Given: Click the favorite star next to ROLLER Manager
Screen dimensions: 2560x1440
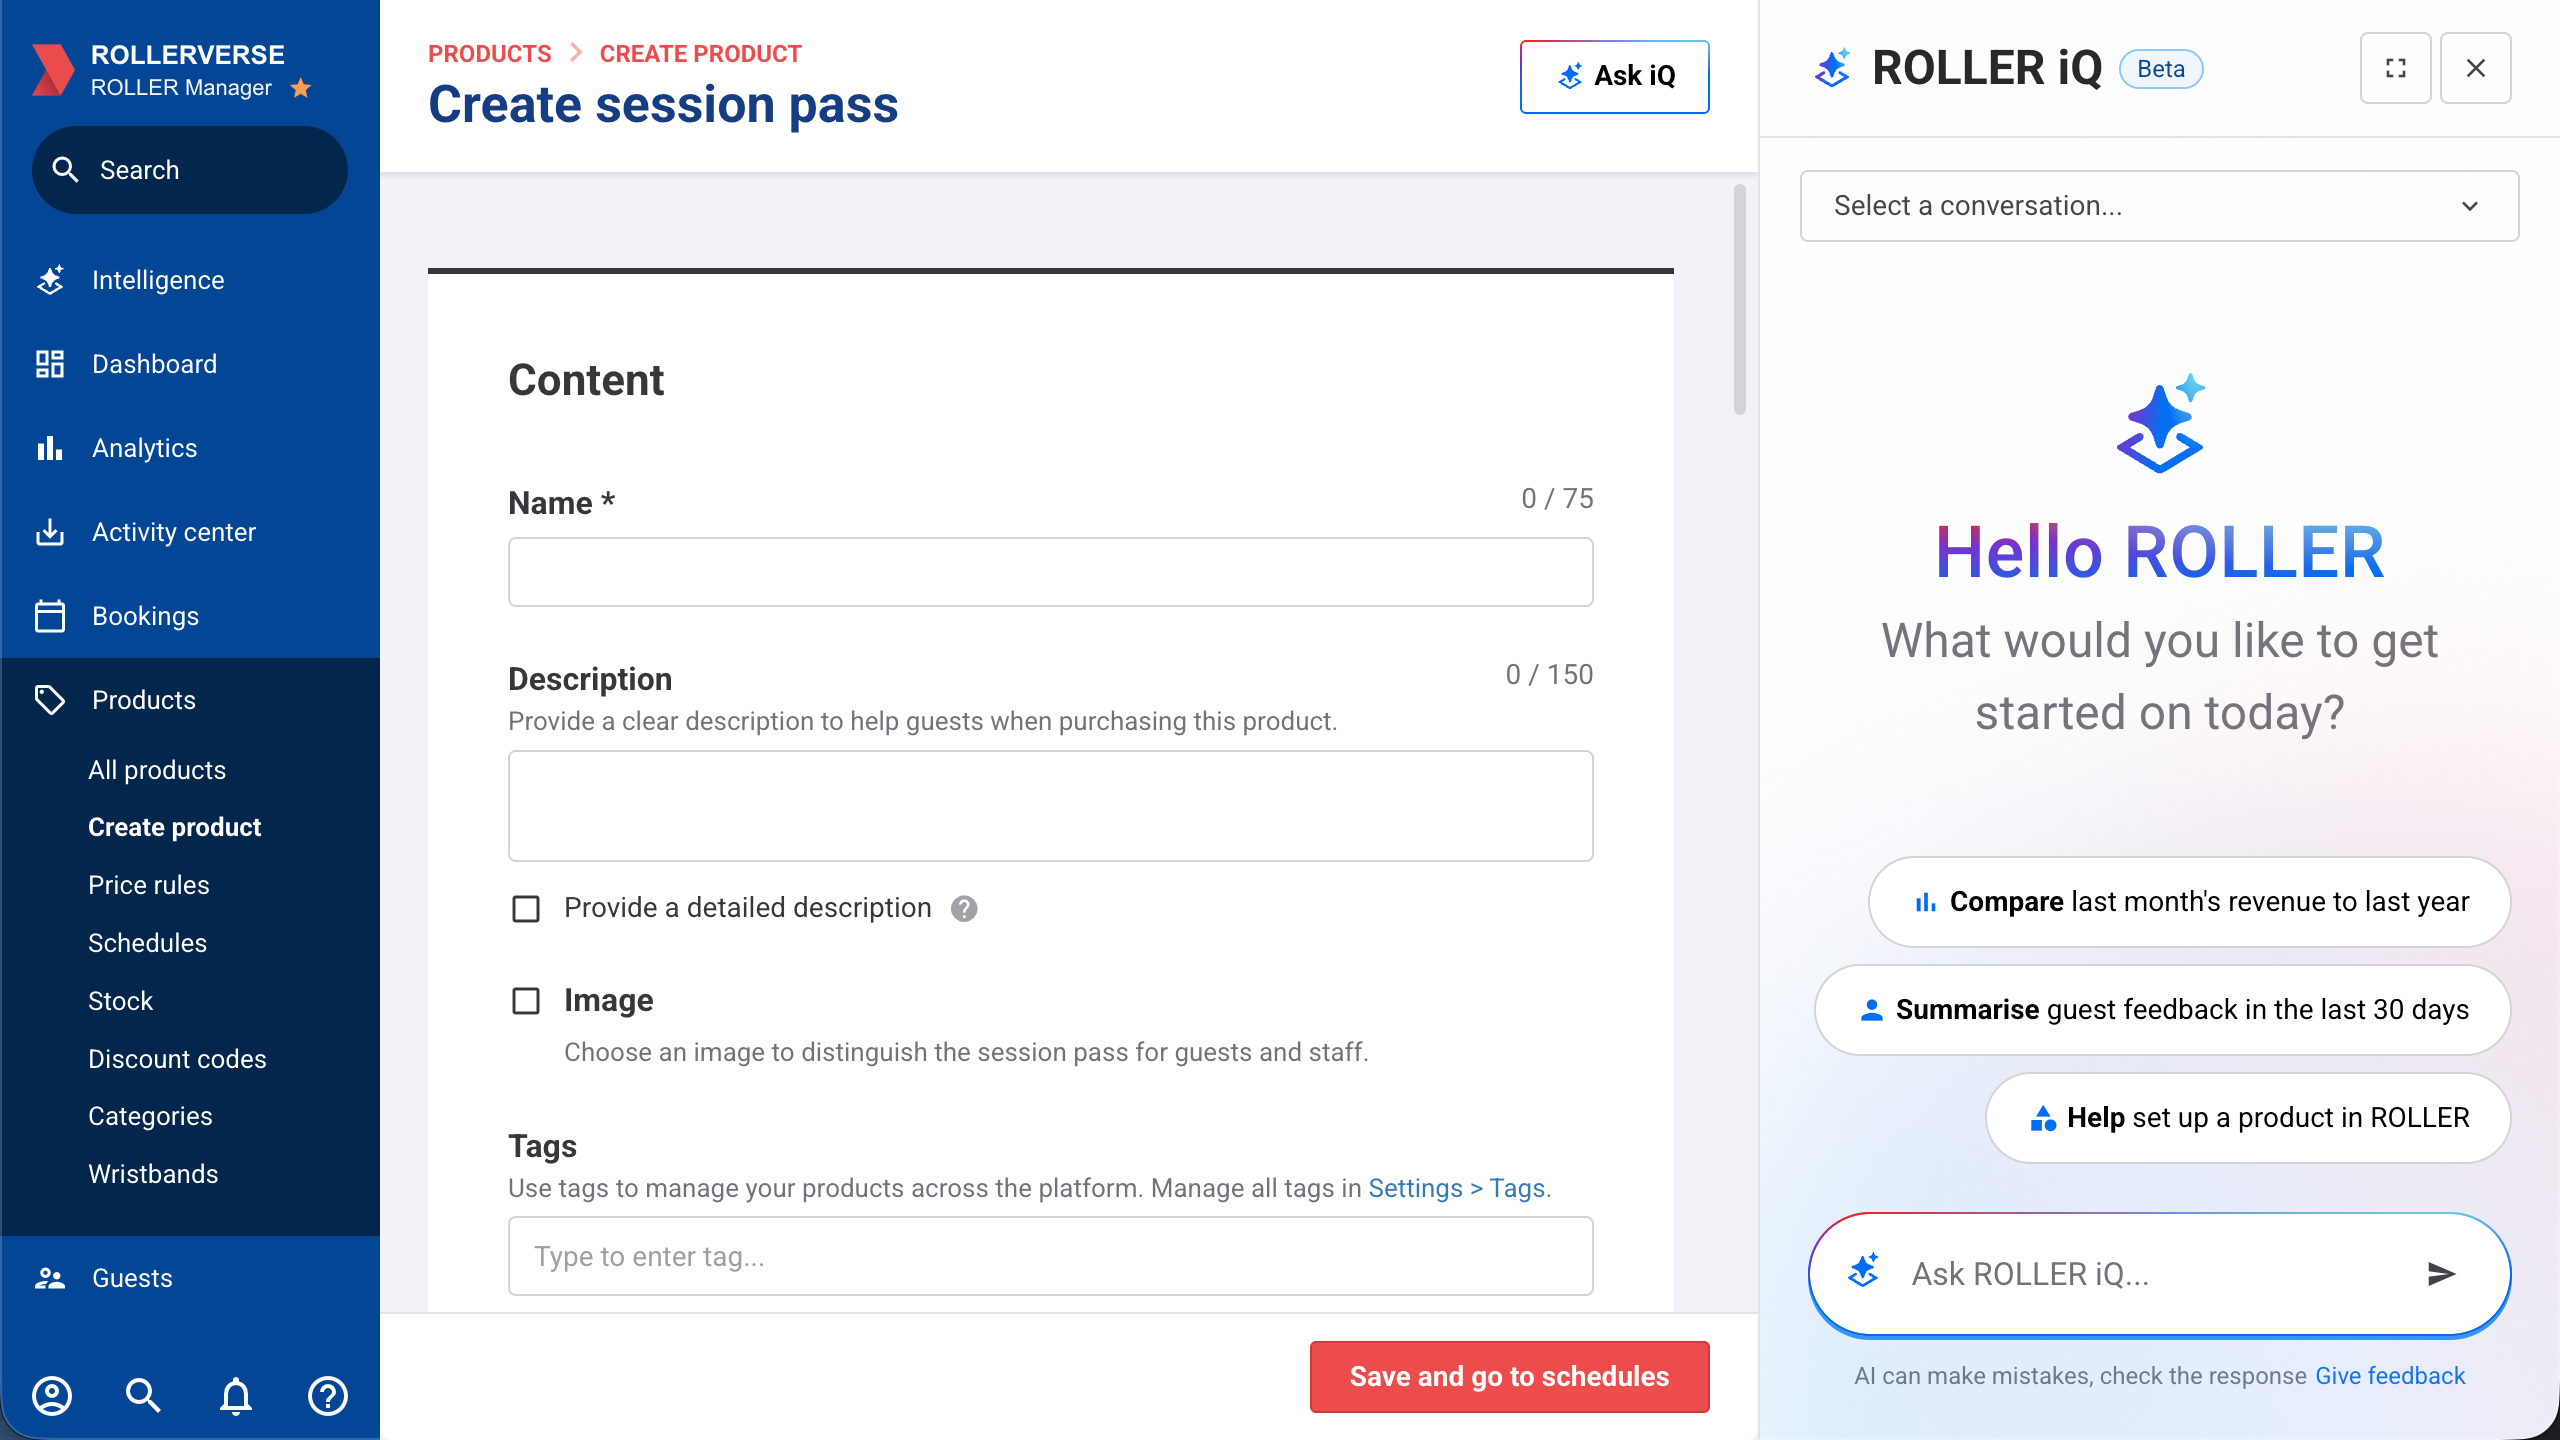Looking at the screenshot, I should tap(301, 88).
